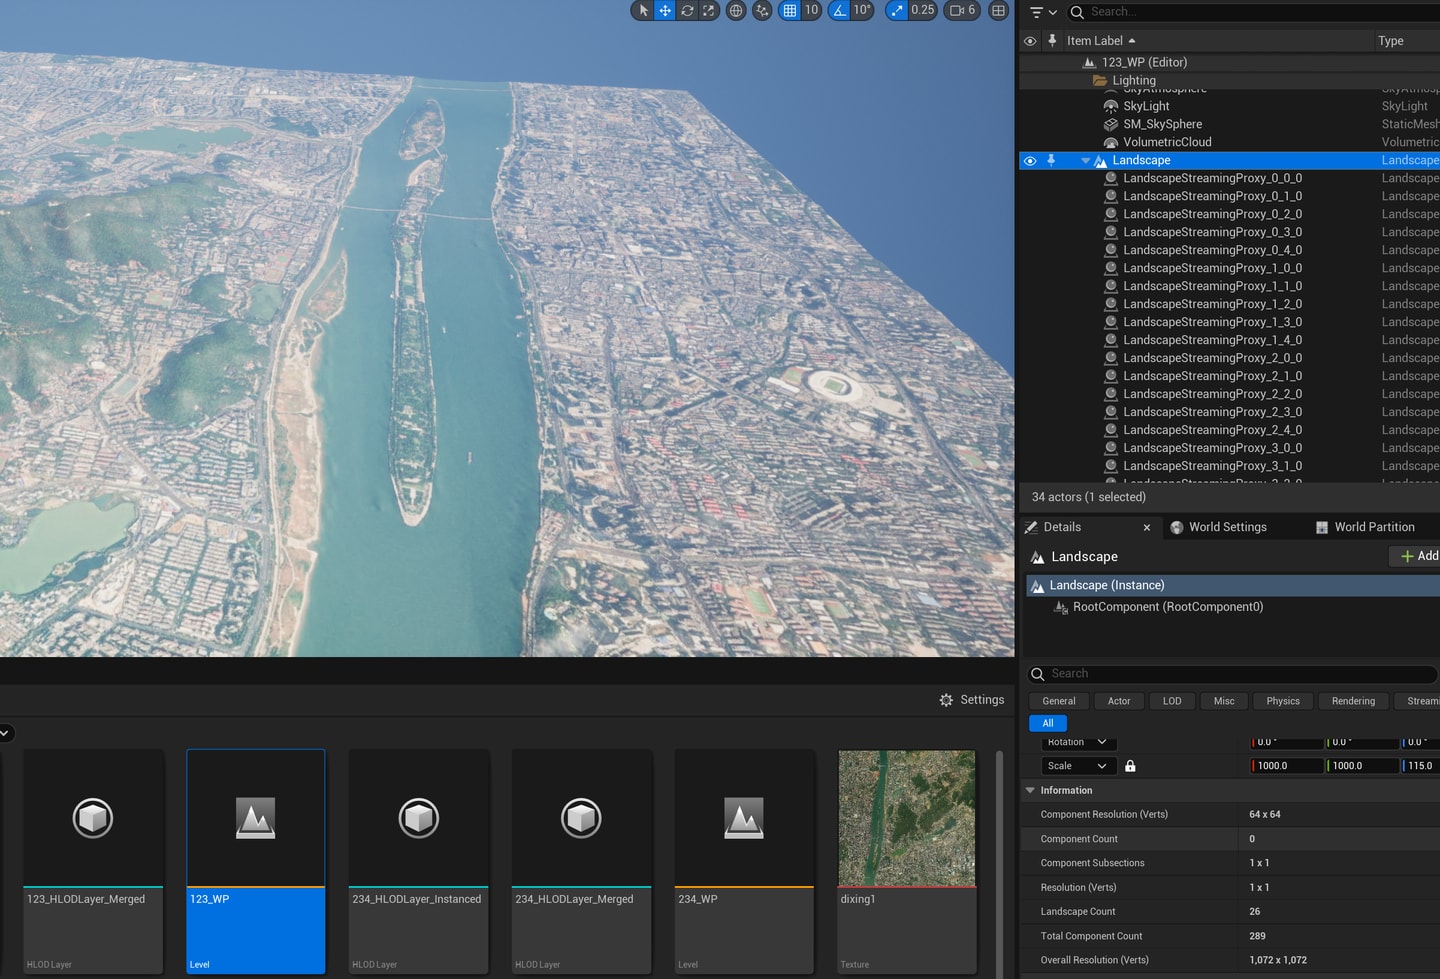Open scale snap value 0.25 menu
The image size is (1440, 979).
tap(923, 10)
